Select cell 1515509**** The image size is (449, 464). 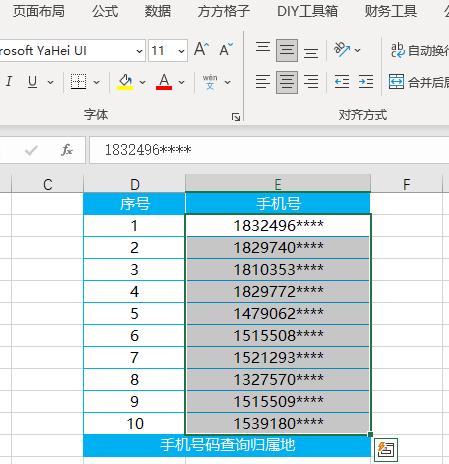(x=278, y=402)
